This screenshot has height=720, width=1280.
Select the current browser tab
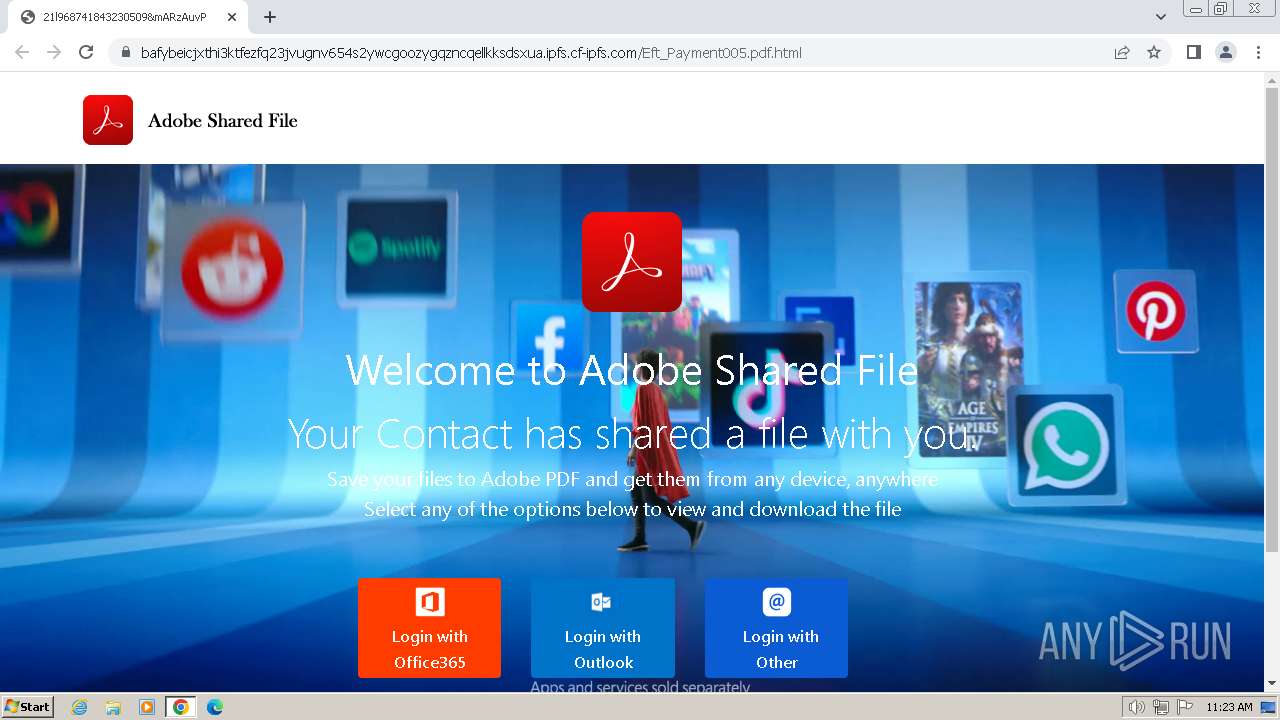coord(126,17)
